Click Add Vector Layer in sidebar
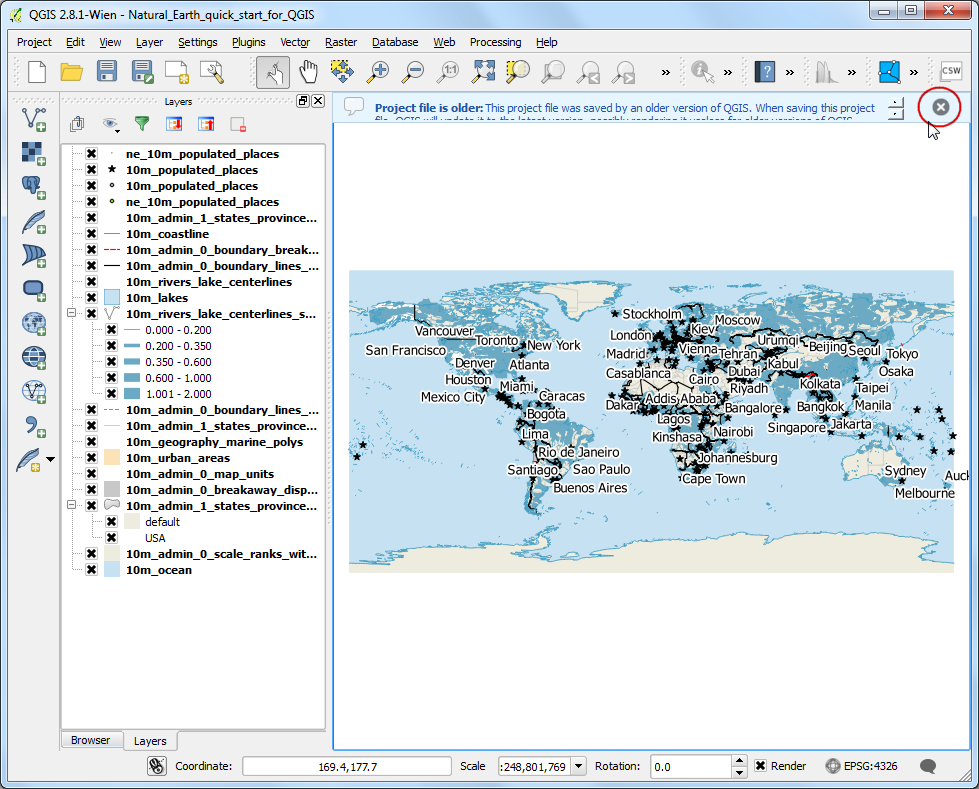Screen dimensions: 979x789 click(x=34, y=119)
